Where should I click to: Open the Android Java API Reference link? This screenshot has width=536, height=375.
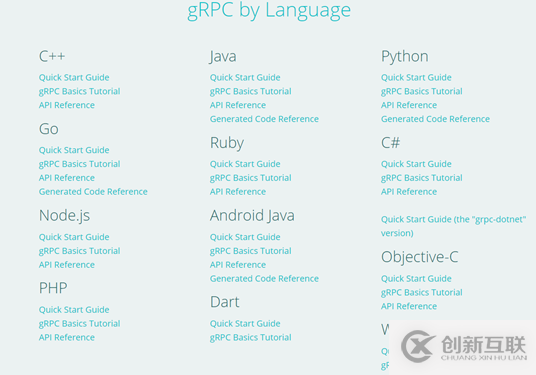[x=238, y=265]
